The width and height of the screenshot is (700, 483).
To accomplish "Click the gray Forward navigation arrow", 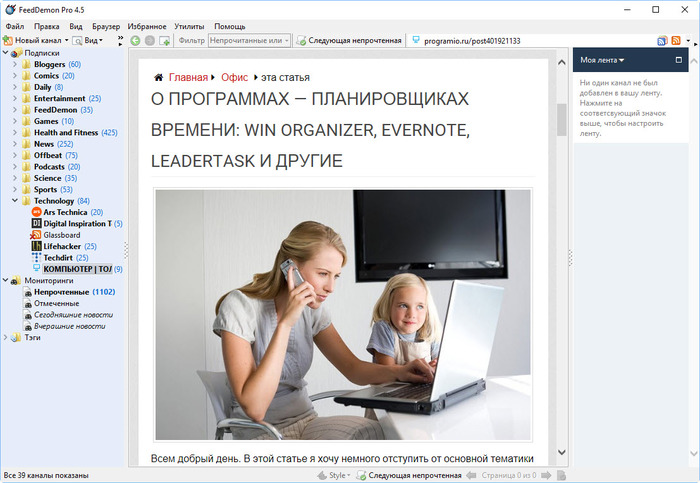I will pyautogui.click(x=150, y=41).
